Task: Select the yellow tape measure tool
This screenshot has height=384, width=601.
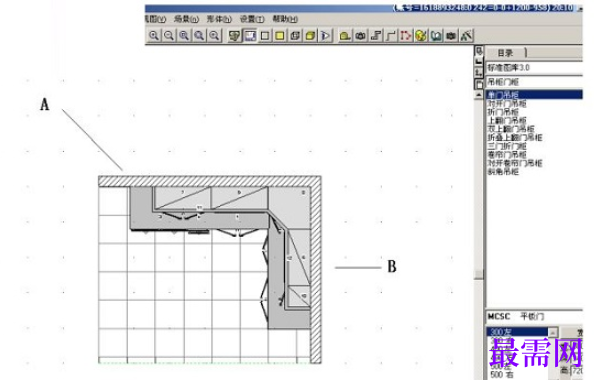Action: (x=345, y=36)
